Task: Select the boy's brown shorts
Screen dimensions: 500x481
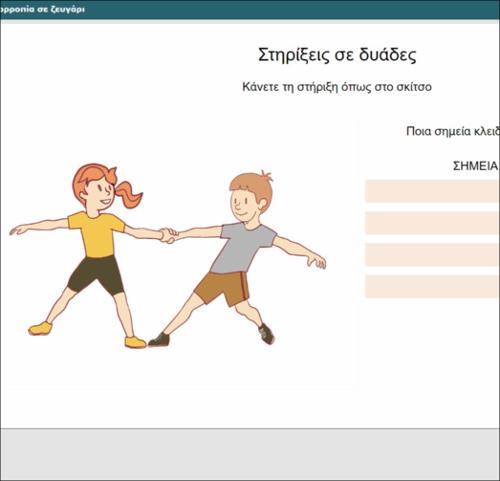Action: 222,288
